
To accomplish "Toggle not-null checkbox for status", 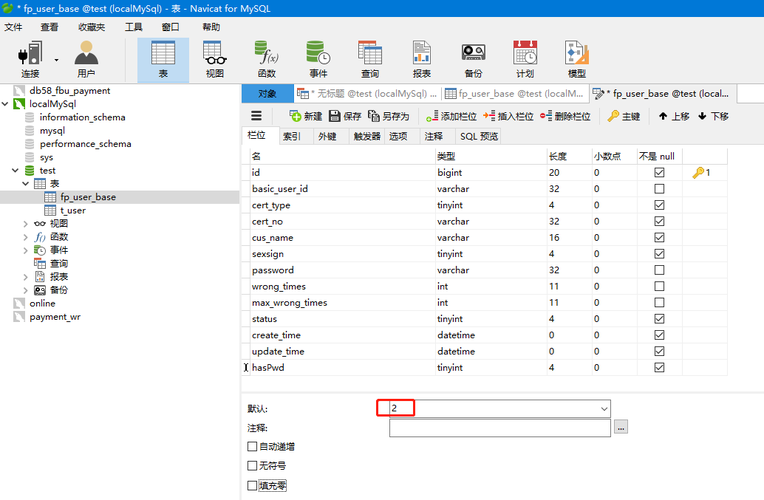I will click(659, 319).
